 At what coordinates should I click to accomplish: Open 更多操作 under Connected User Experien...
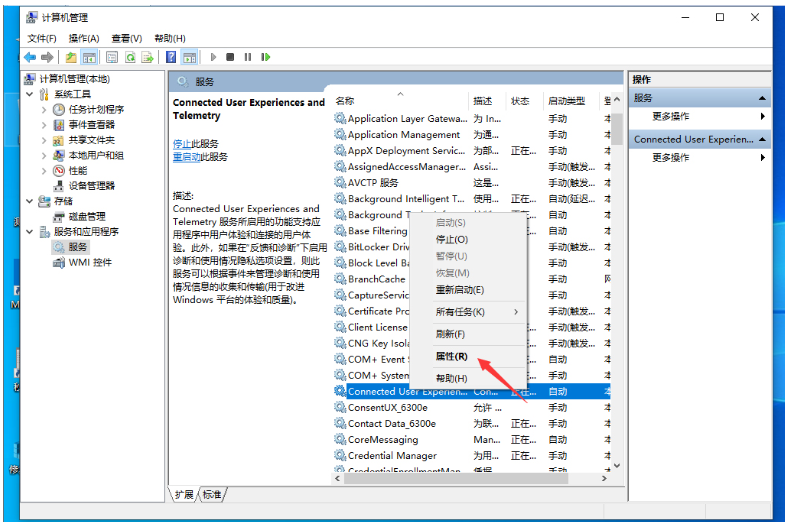coord(670,158)
